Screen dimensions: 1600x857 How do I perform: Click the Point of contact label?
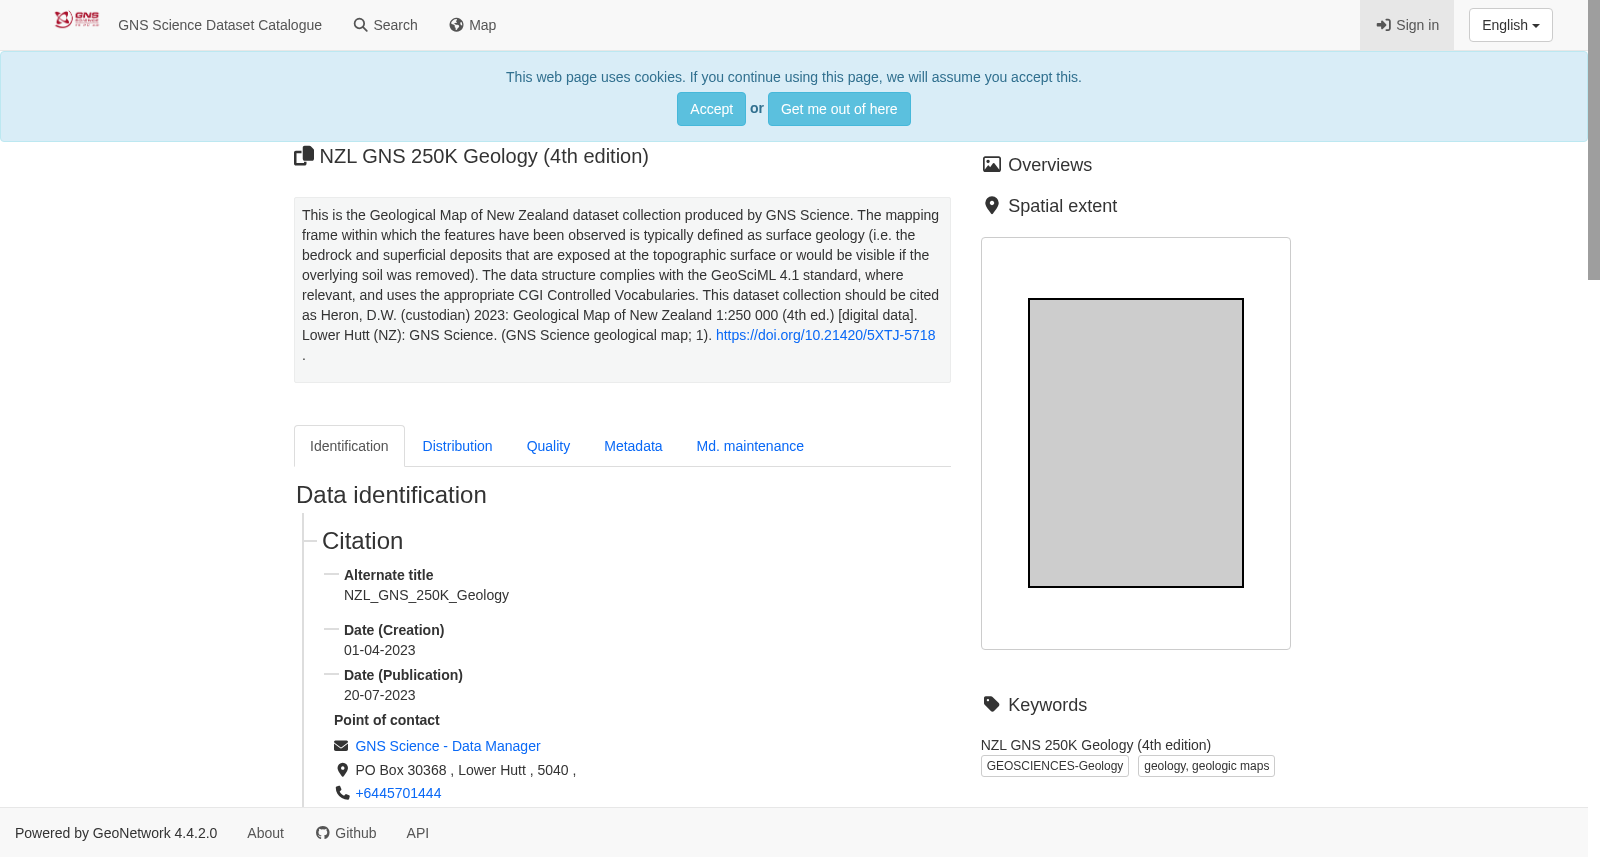click(x=386, y=720)
